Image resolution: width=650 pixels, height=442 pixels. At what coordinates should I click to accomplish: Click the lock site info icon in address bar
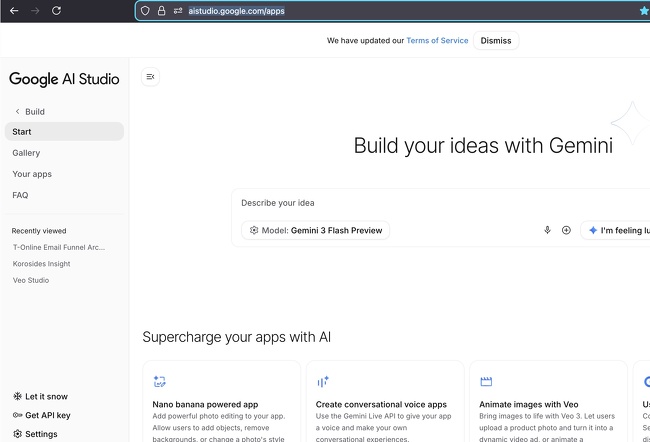point(161,11)
